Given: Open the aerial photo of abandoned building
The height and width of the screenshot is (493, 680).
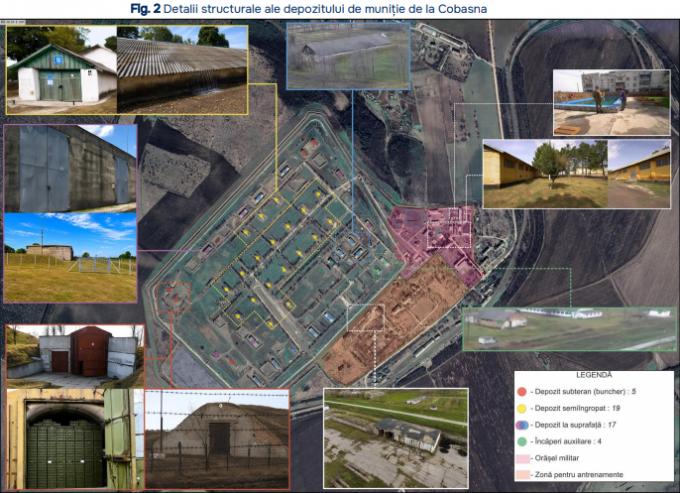Looking at the screenshot, I should tap(396, 438).
